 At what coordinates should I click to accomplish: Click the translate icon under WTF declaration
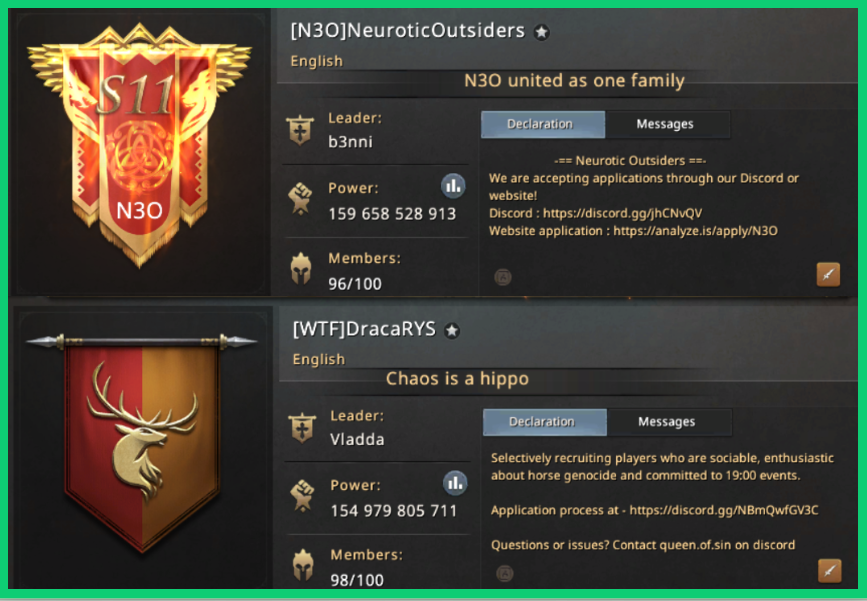[x=504, y=573]
